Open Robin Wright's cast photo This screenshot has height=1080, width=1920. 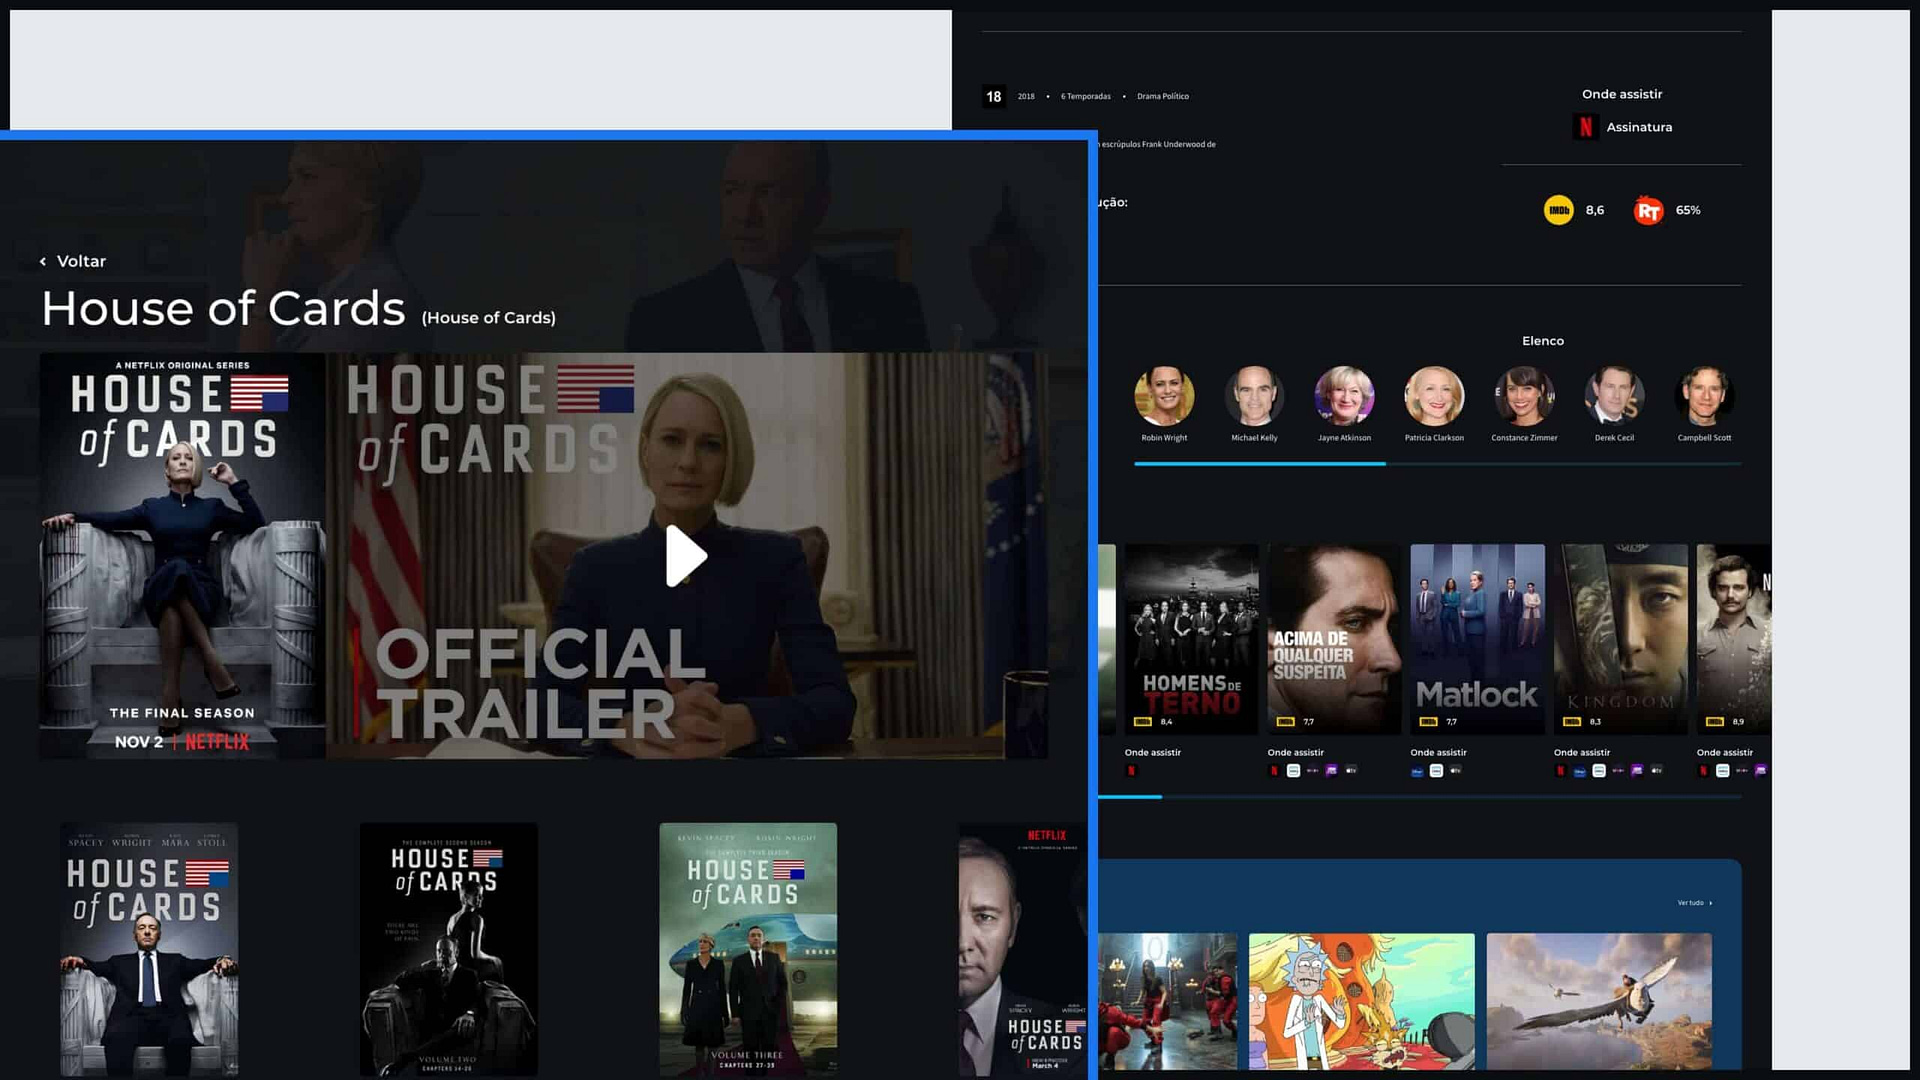1164,396
